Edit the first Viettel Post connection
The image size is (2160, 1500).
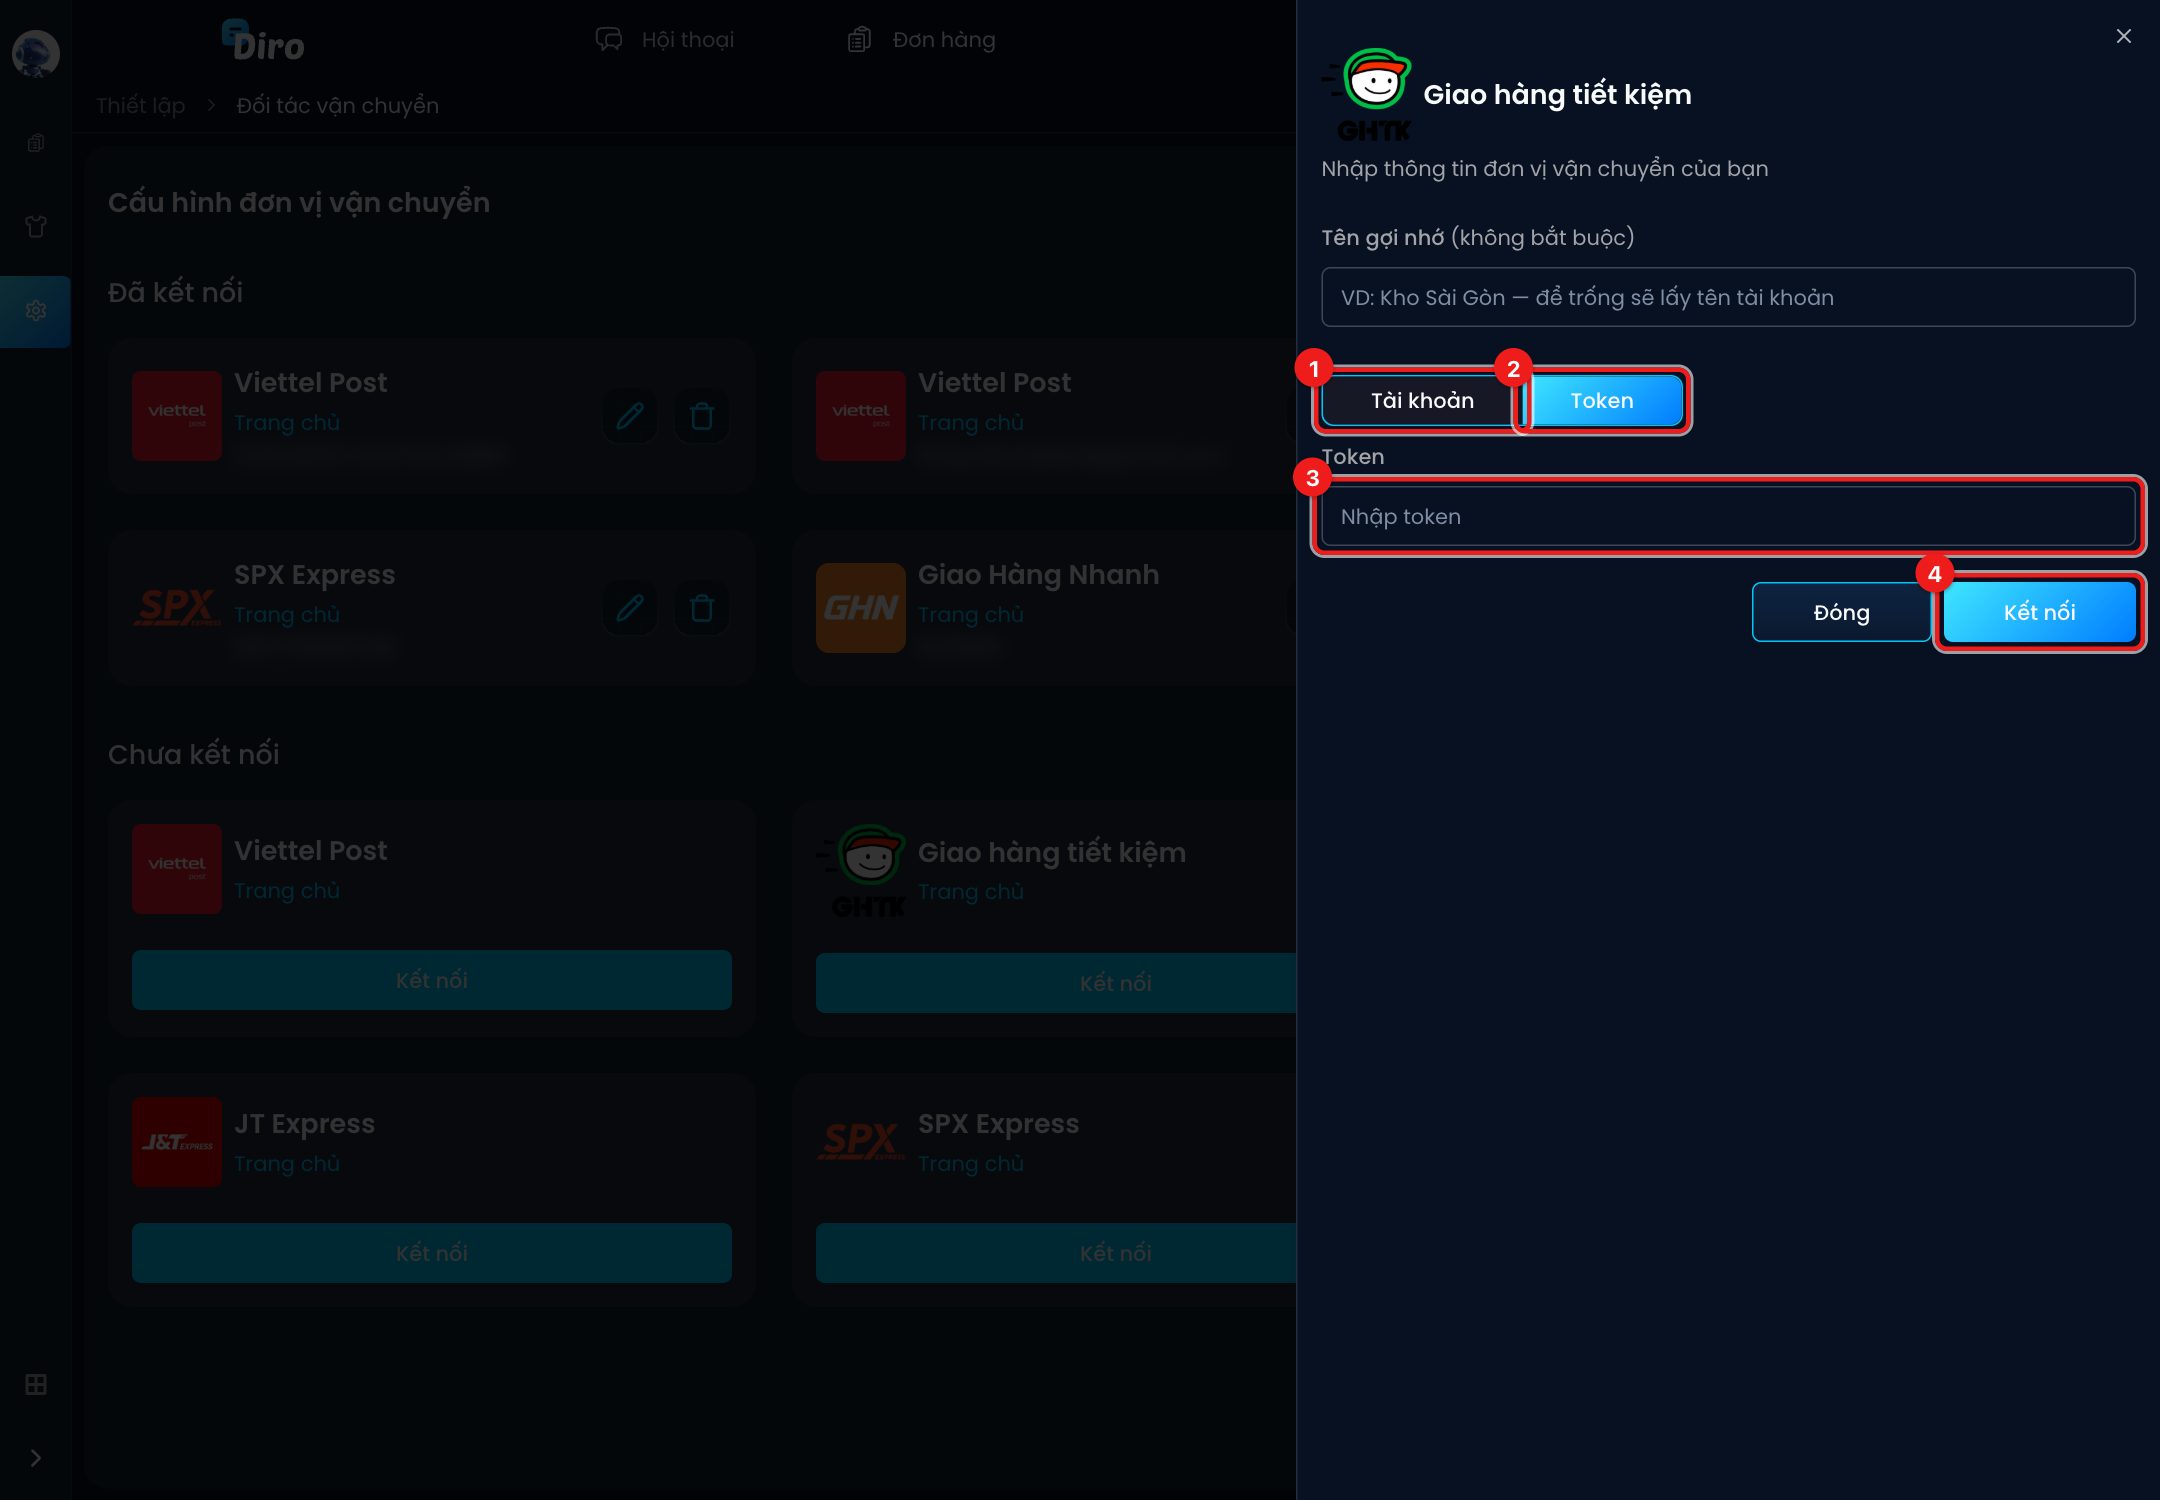[630, 416]
